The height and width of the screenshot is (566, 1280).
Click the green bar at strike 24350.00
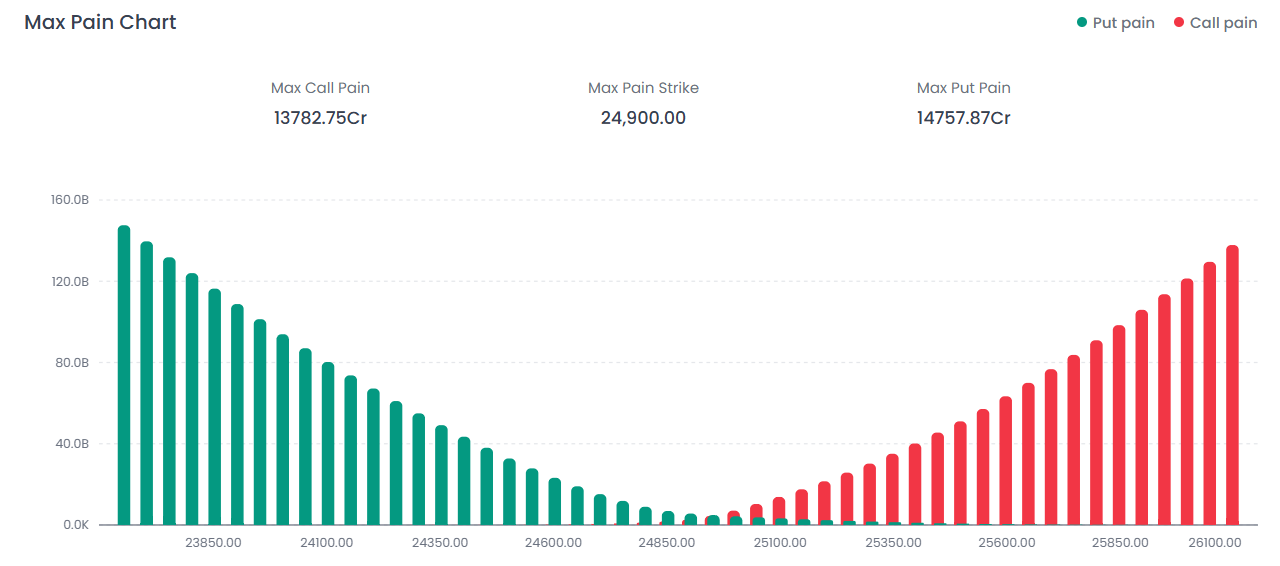click(x=441, y=475)
